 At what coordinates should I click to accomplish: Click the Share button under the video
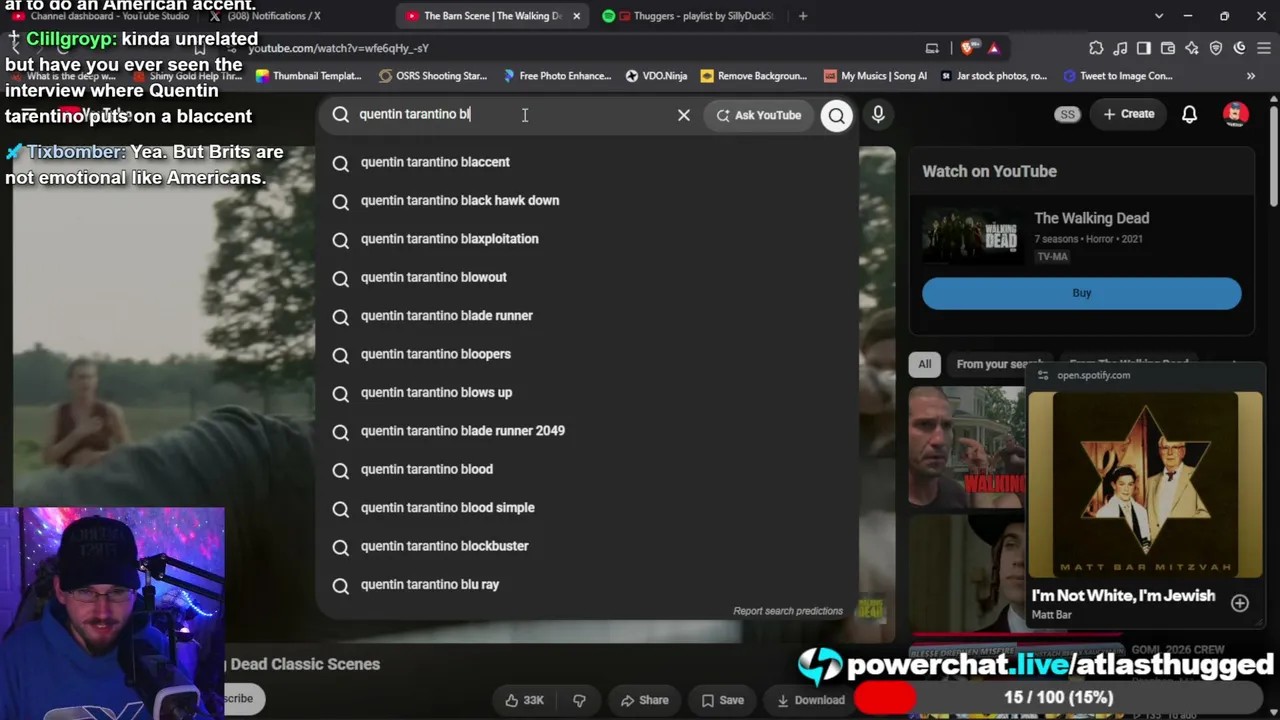point(644,700)
